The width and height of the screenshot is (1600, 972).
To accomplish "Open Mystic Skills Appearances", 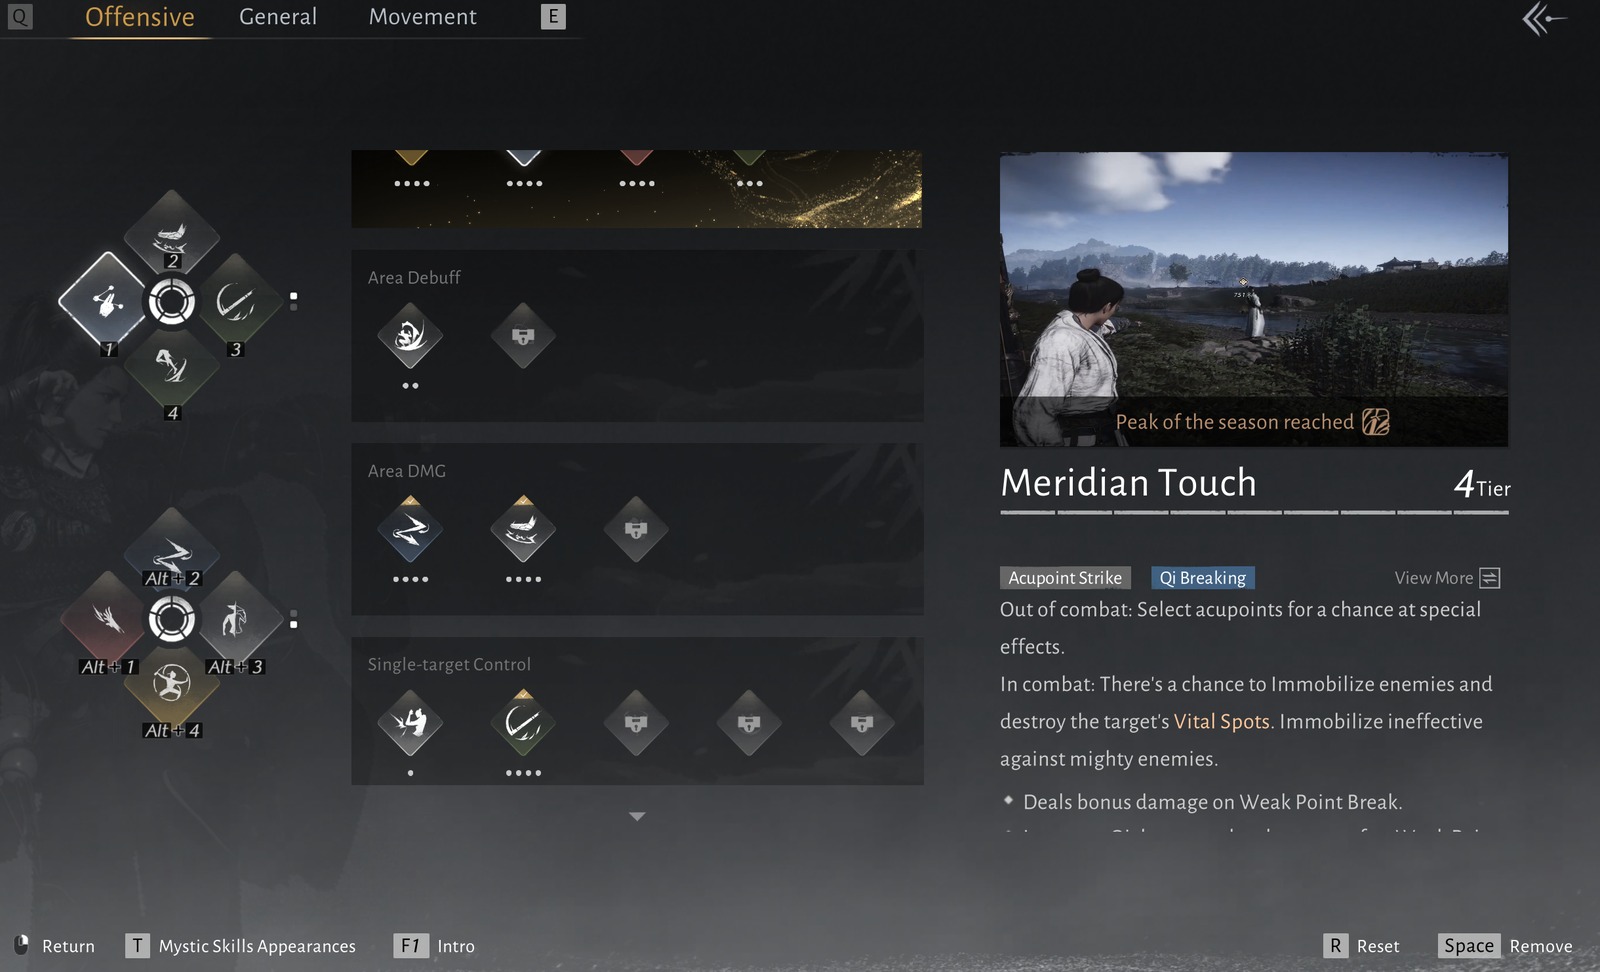I will pyautogui.click(x=240, y=946).
